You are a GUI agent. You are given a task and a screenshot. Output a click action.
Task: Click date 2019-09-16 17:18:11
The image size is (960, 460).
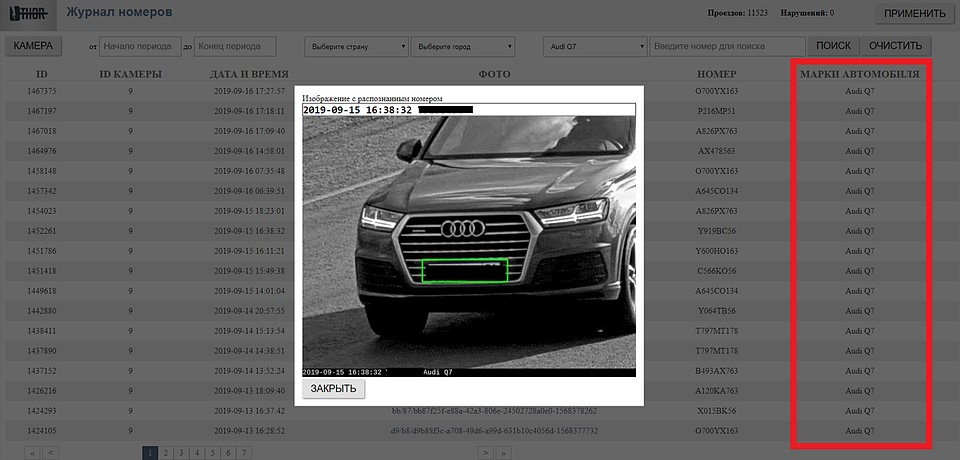click(249, 111)
